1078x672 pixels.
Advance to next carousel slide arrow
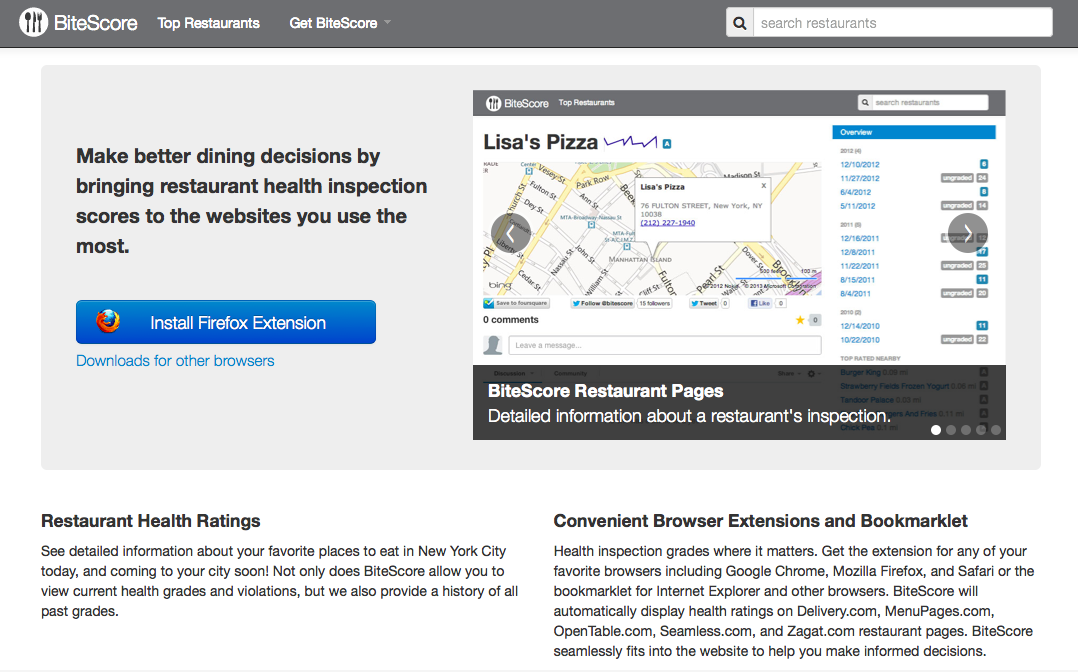coord(967,233)
